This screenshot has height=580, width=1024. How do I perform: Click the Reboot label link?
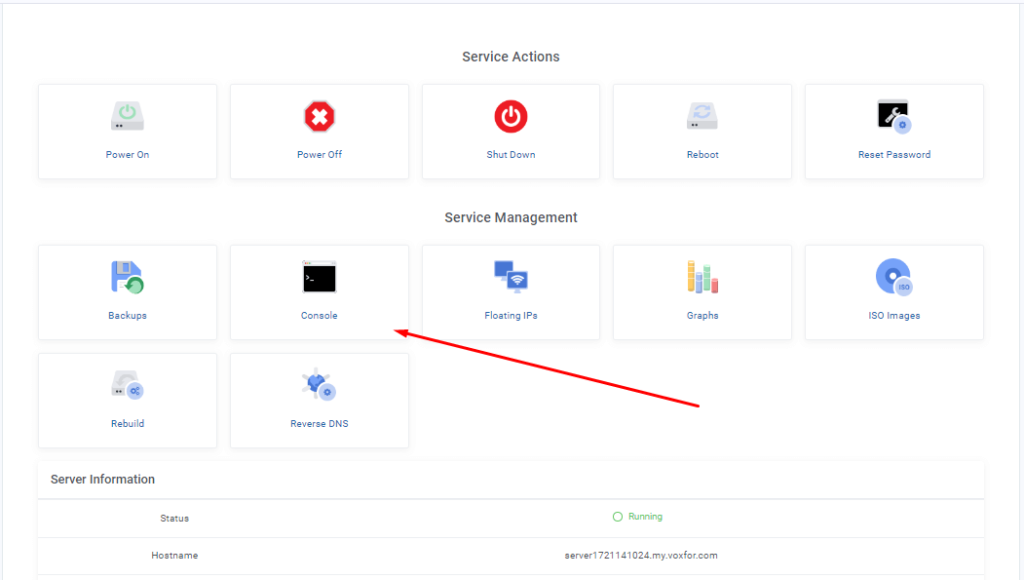pos(702,155)
